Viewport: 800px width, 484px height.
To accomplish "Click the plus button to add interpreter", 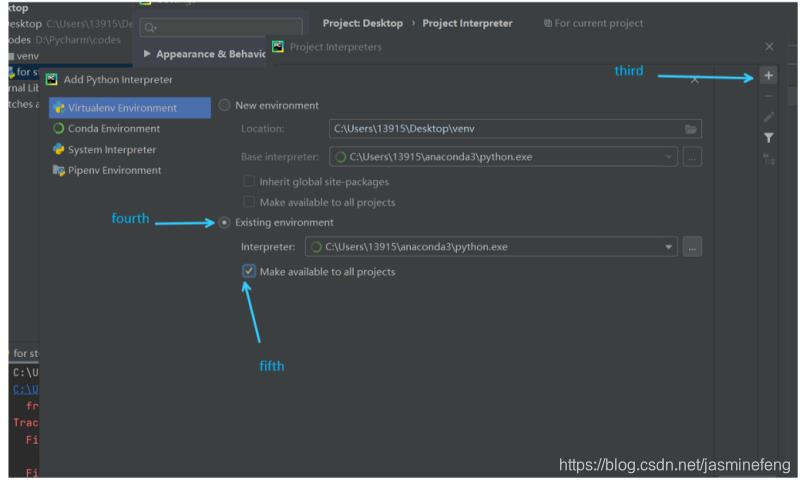I will [x=768, y=75].
